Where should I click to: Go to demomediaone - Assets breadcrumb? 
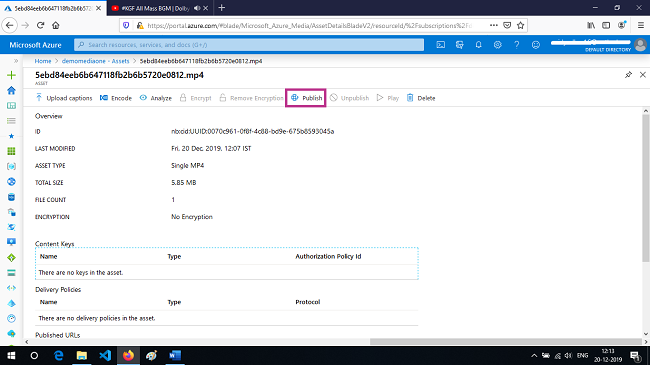95,61
